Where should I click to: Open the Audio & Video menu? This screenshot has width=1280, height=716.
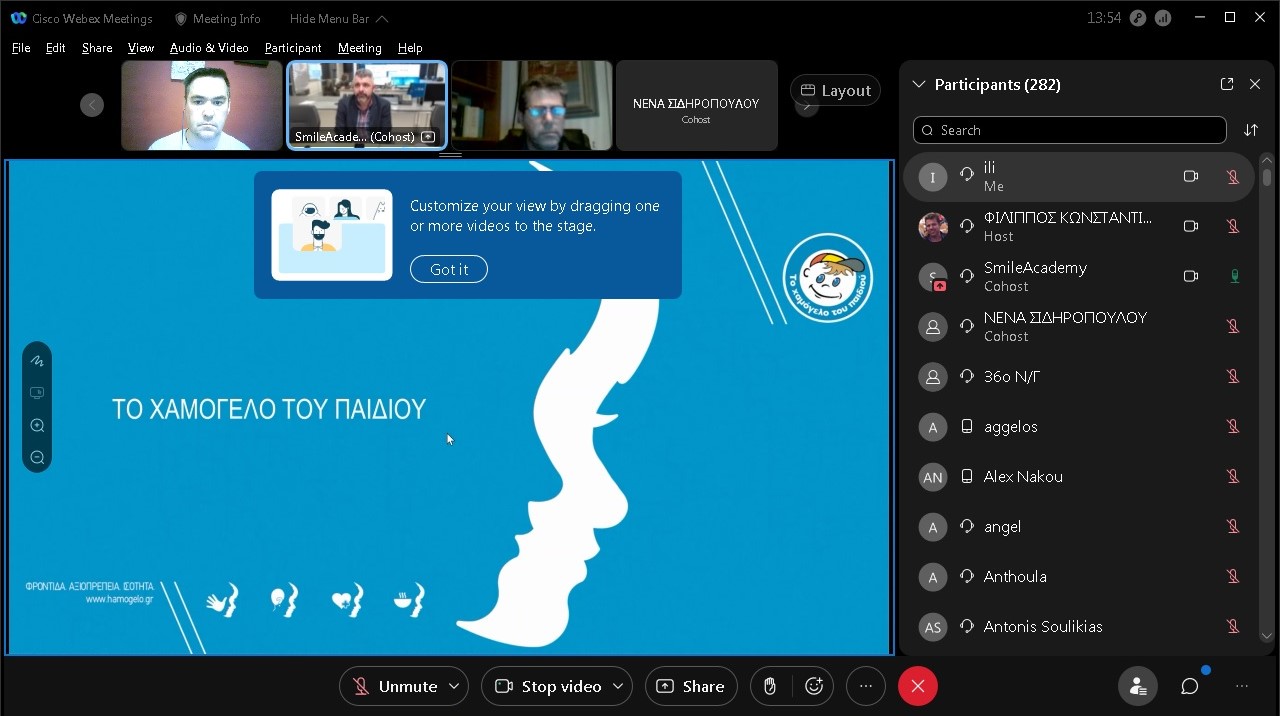[209, 48]
